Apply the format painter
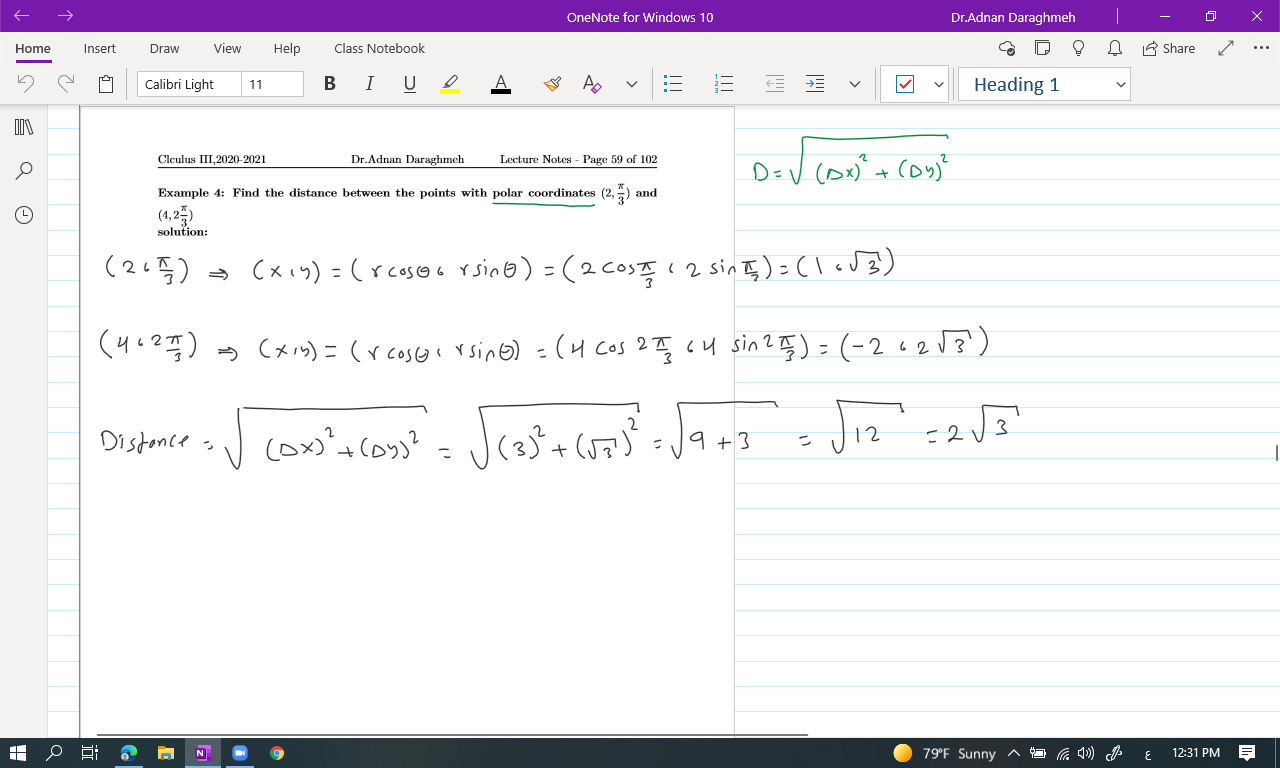The image size is (1280, 768). (552, 85)
